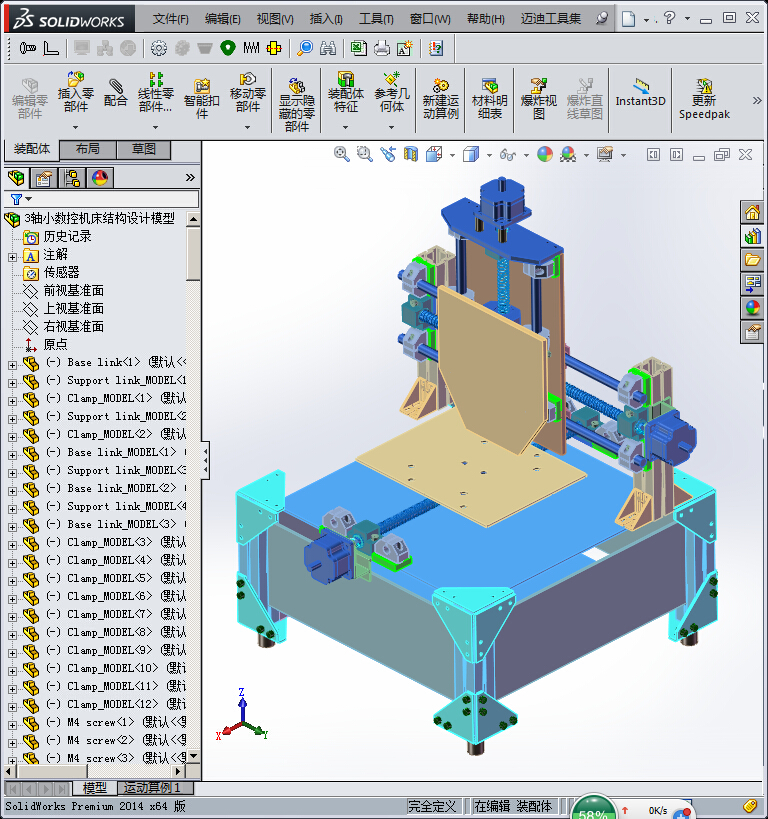Viewport: 768px width, 819px height.
Task: Open Linear Component Pattern dropdown arrow
Action: [155, 127]
